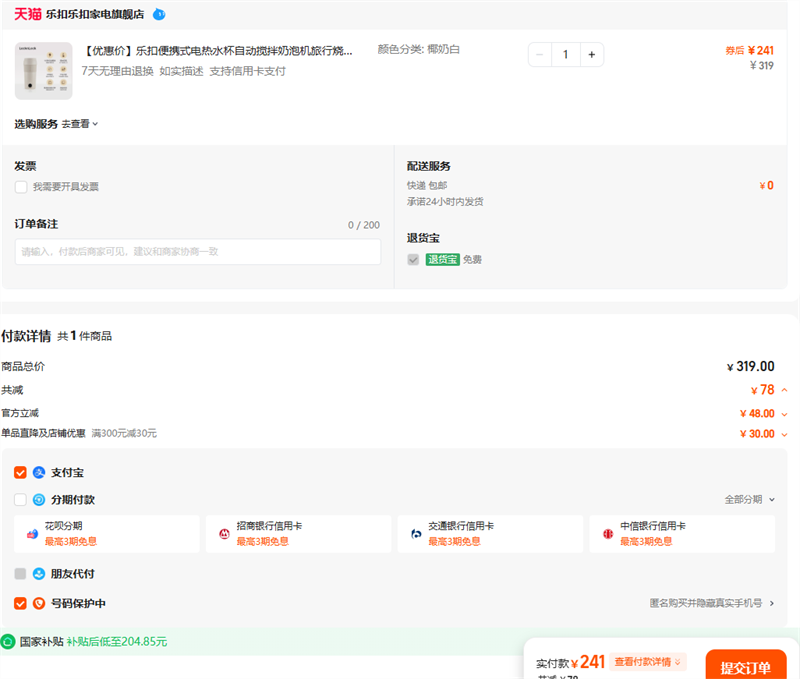Open the product thumbnail image

point(43,71)
